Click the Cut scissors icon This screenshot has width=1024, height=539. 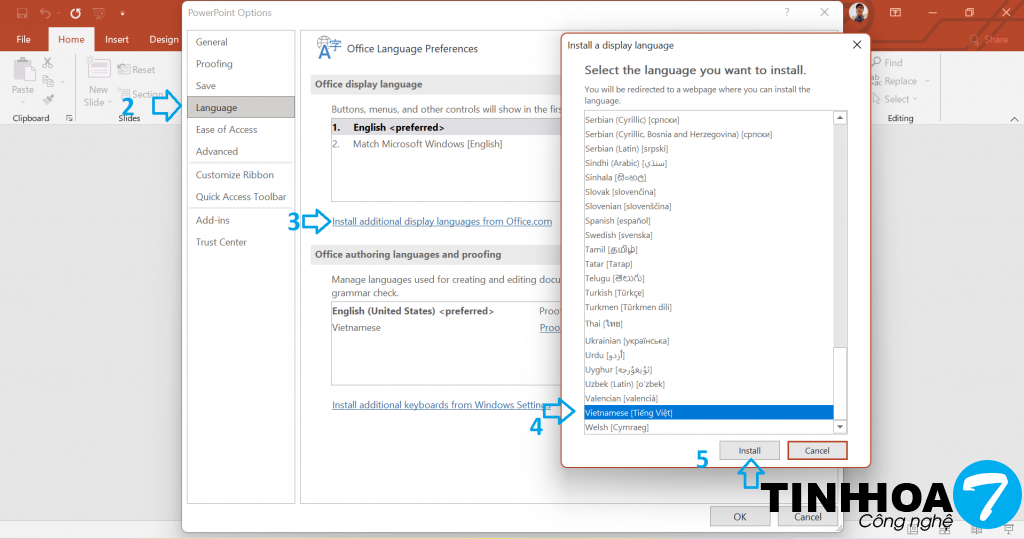coord(47,63)
